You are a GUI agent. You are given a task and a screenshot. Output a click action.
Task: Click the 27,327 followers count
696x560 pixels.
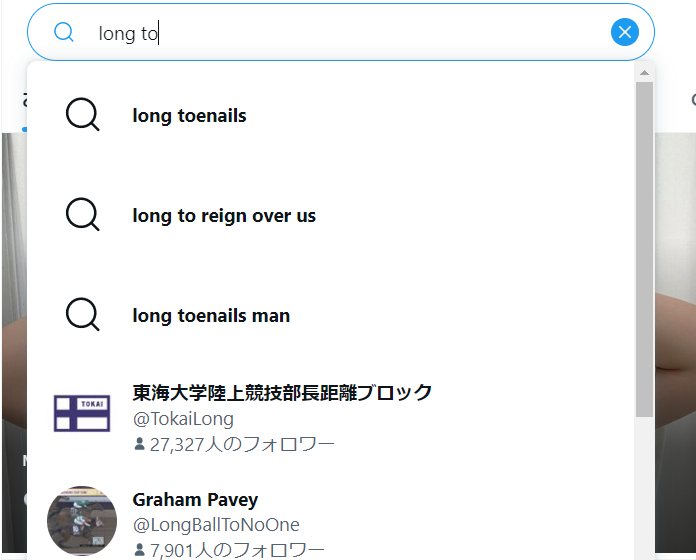(x=242, y=445)
